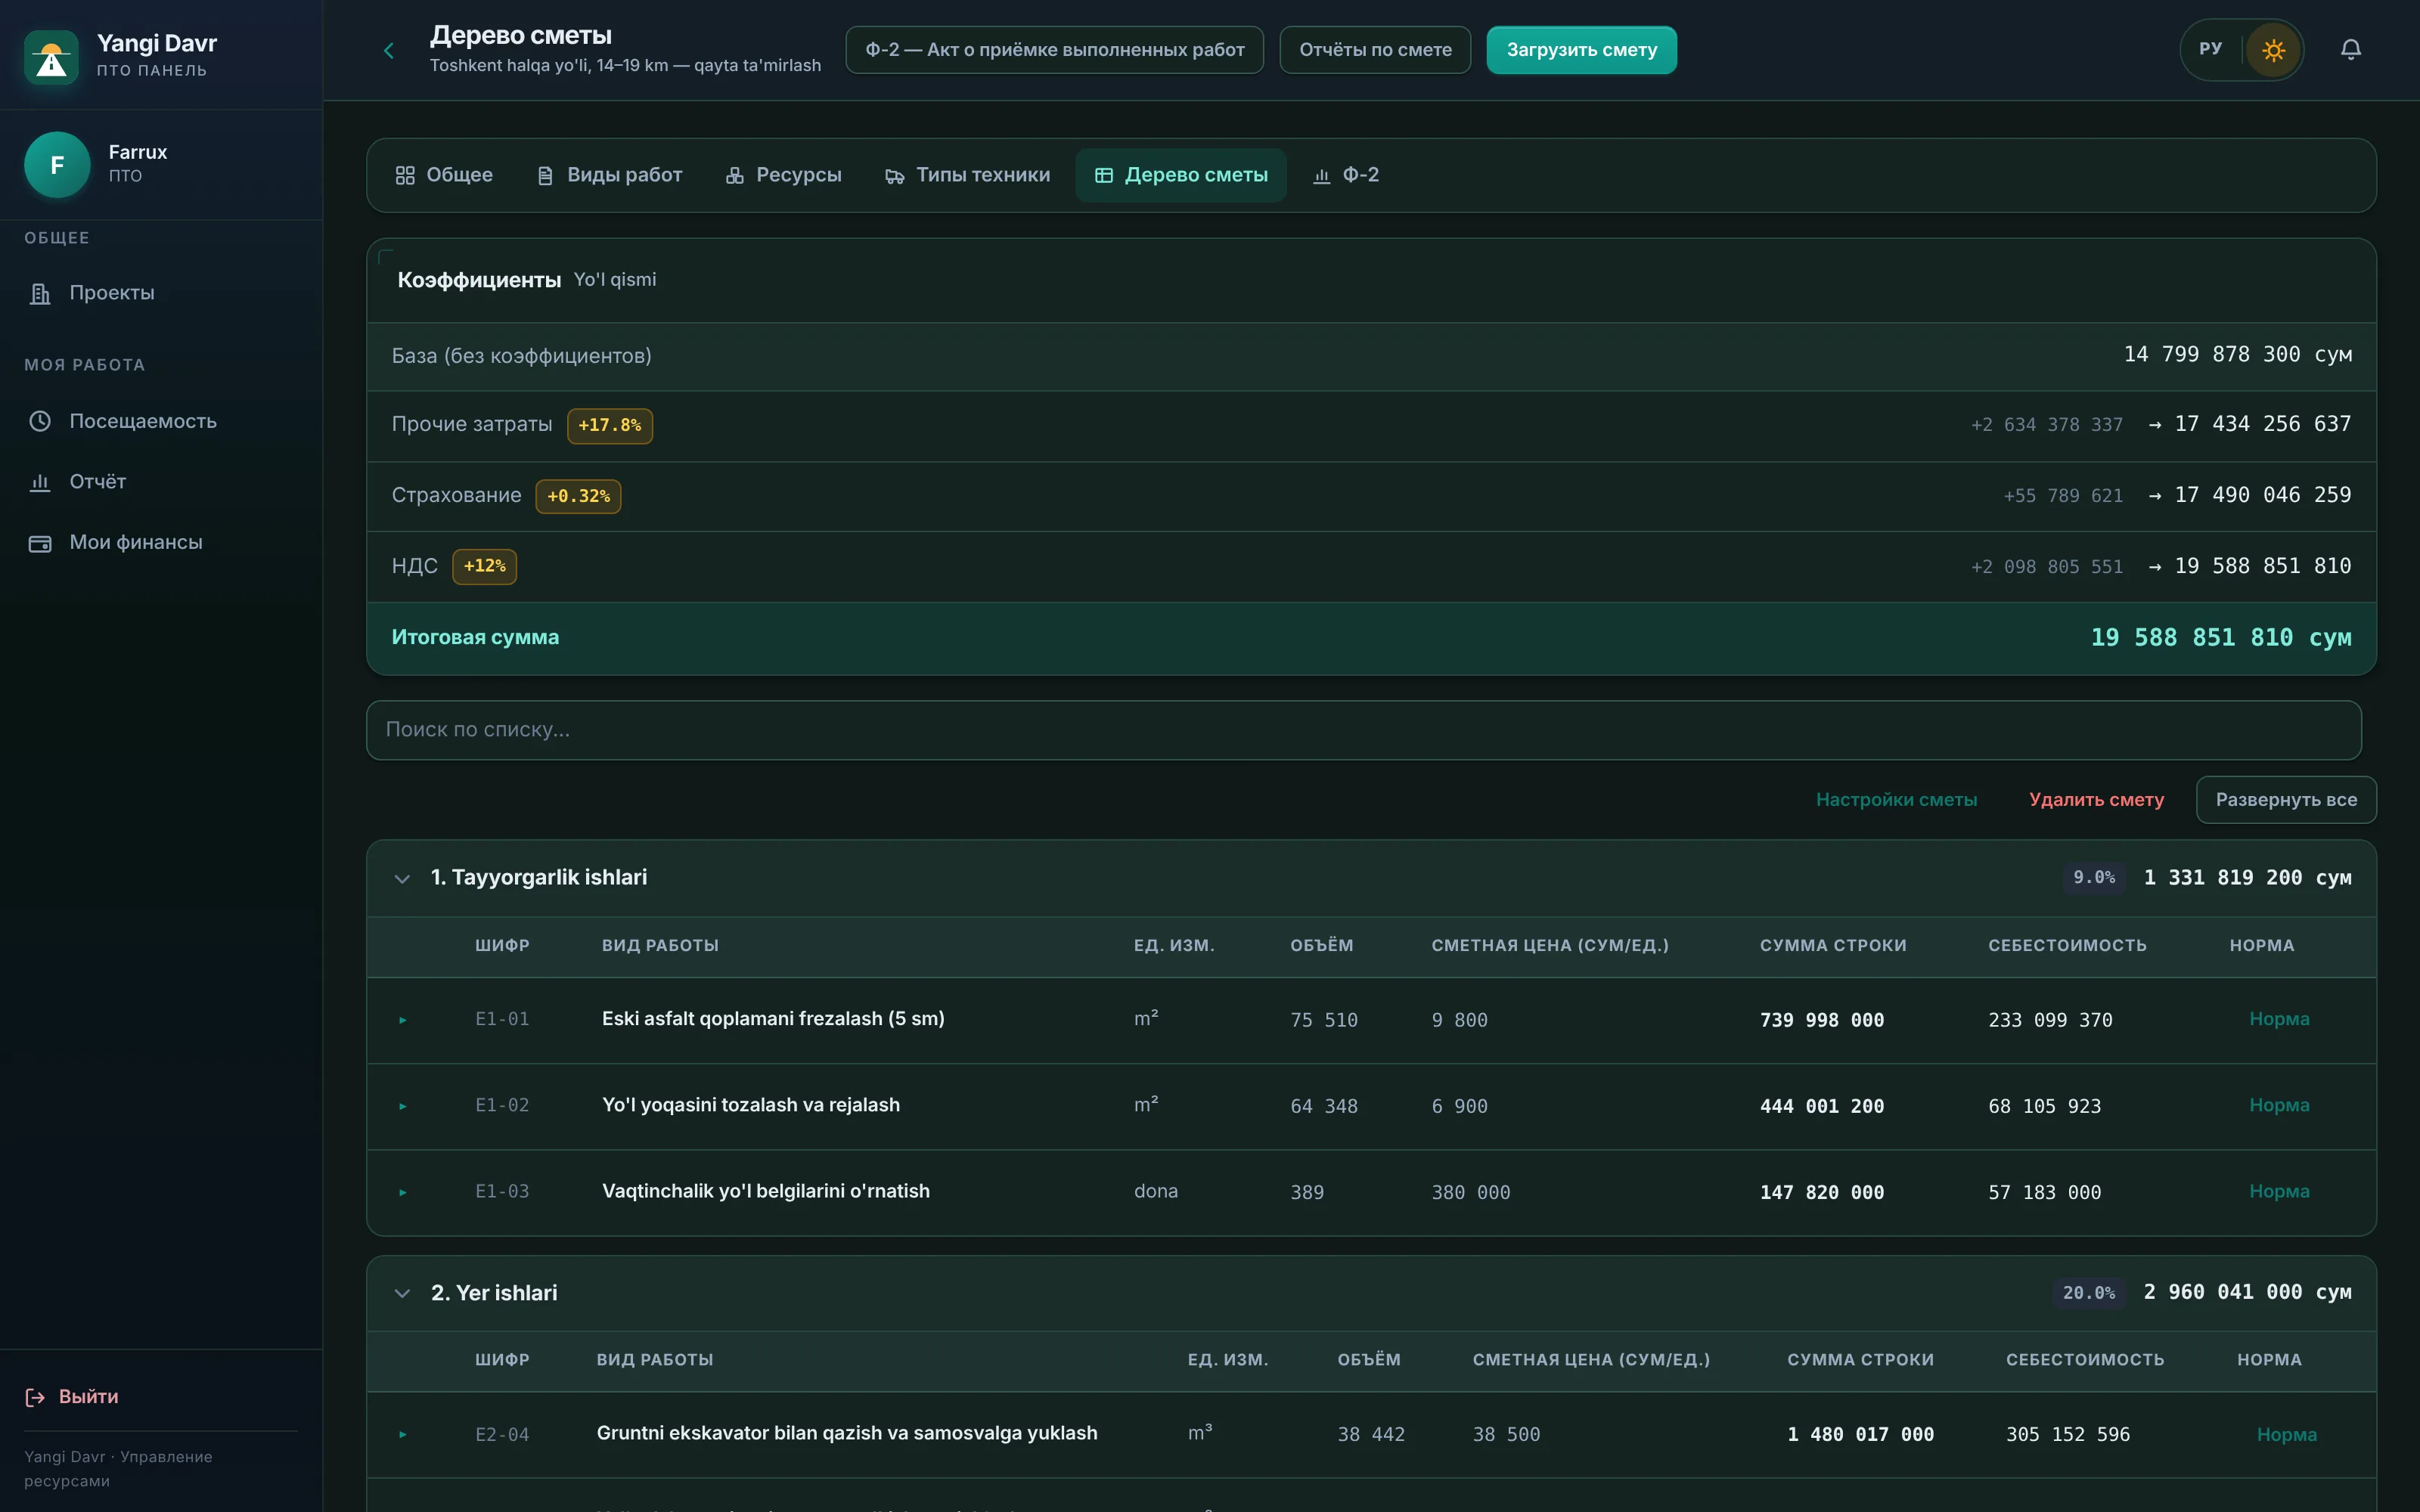Open Отчёты по смете
The height and width of the screenshot is (1512, 2420).
[x=1375, y=50]
